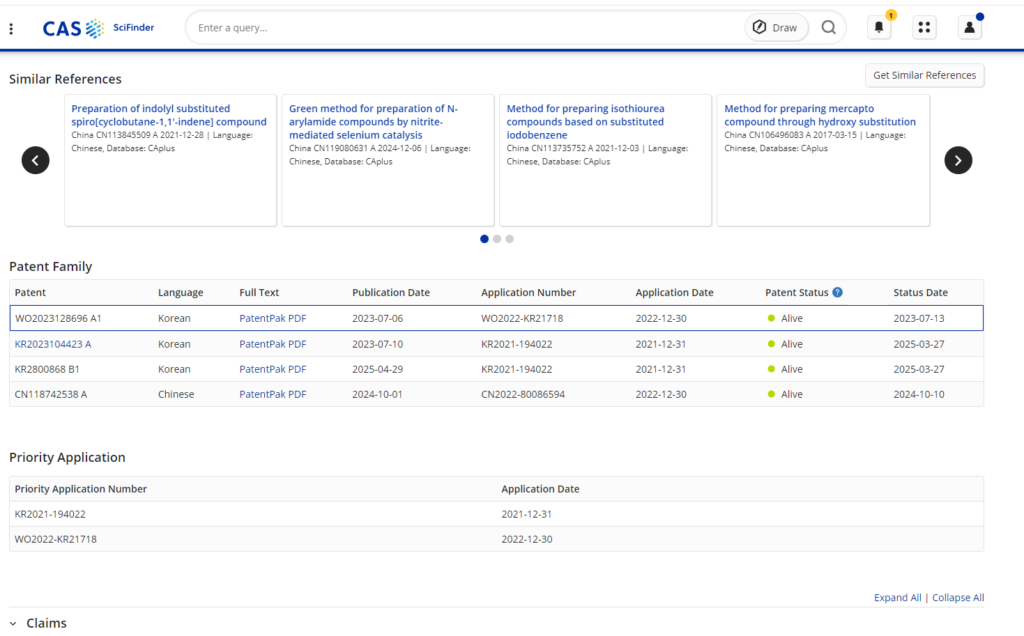The width and height of the screenshot is (1024, 636).
Task: Go to previous similar references
Action: [x=36, y=160]
